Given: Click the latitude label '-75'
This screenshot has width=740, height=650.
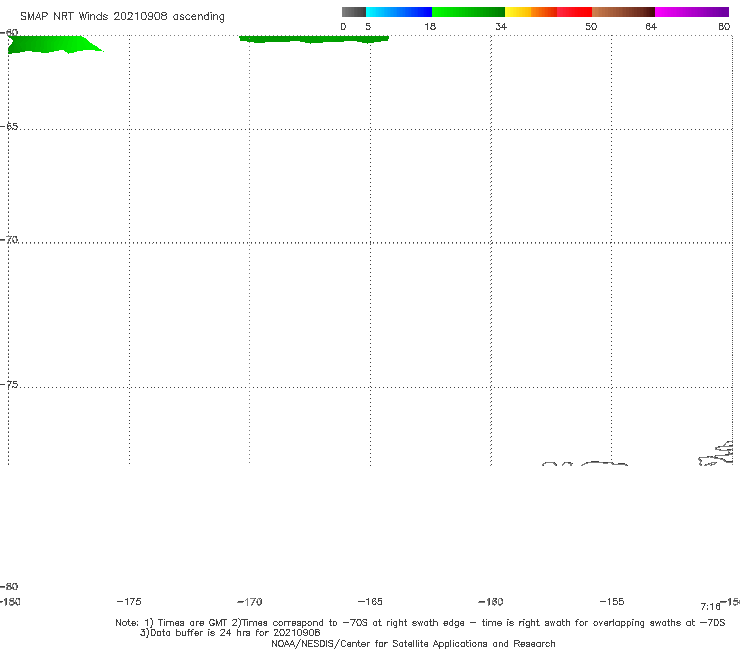Looking at the screenshot, I should click(9, 385).
